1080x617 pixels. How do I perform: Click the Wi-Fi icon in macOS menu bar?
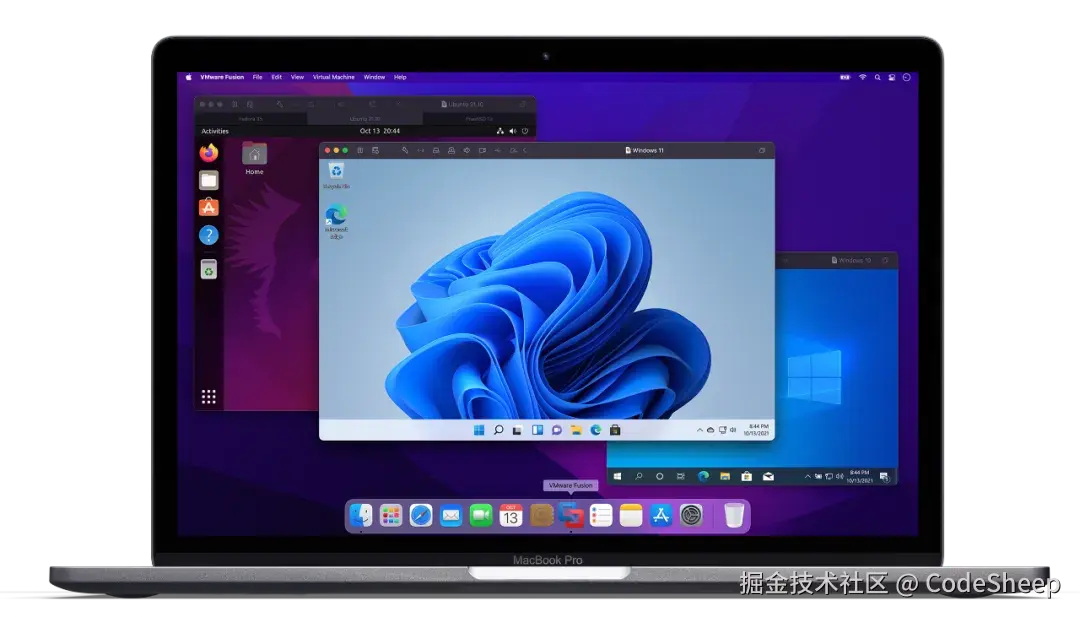tap(862, 77)
